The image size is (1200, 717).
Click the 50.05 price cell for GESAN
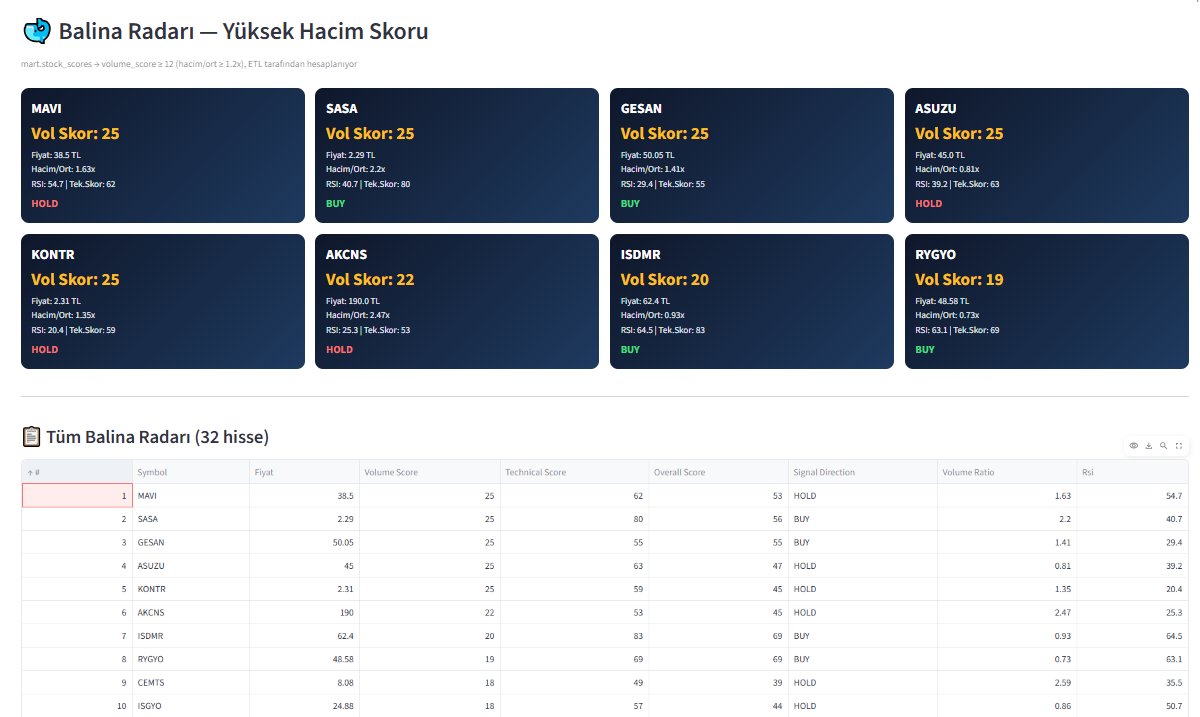tap(304, 542)
